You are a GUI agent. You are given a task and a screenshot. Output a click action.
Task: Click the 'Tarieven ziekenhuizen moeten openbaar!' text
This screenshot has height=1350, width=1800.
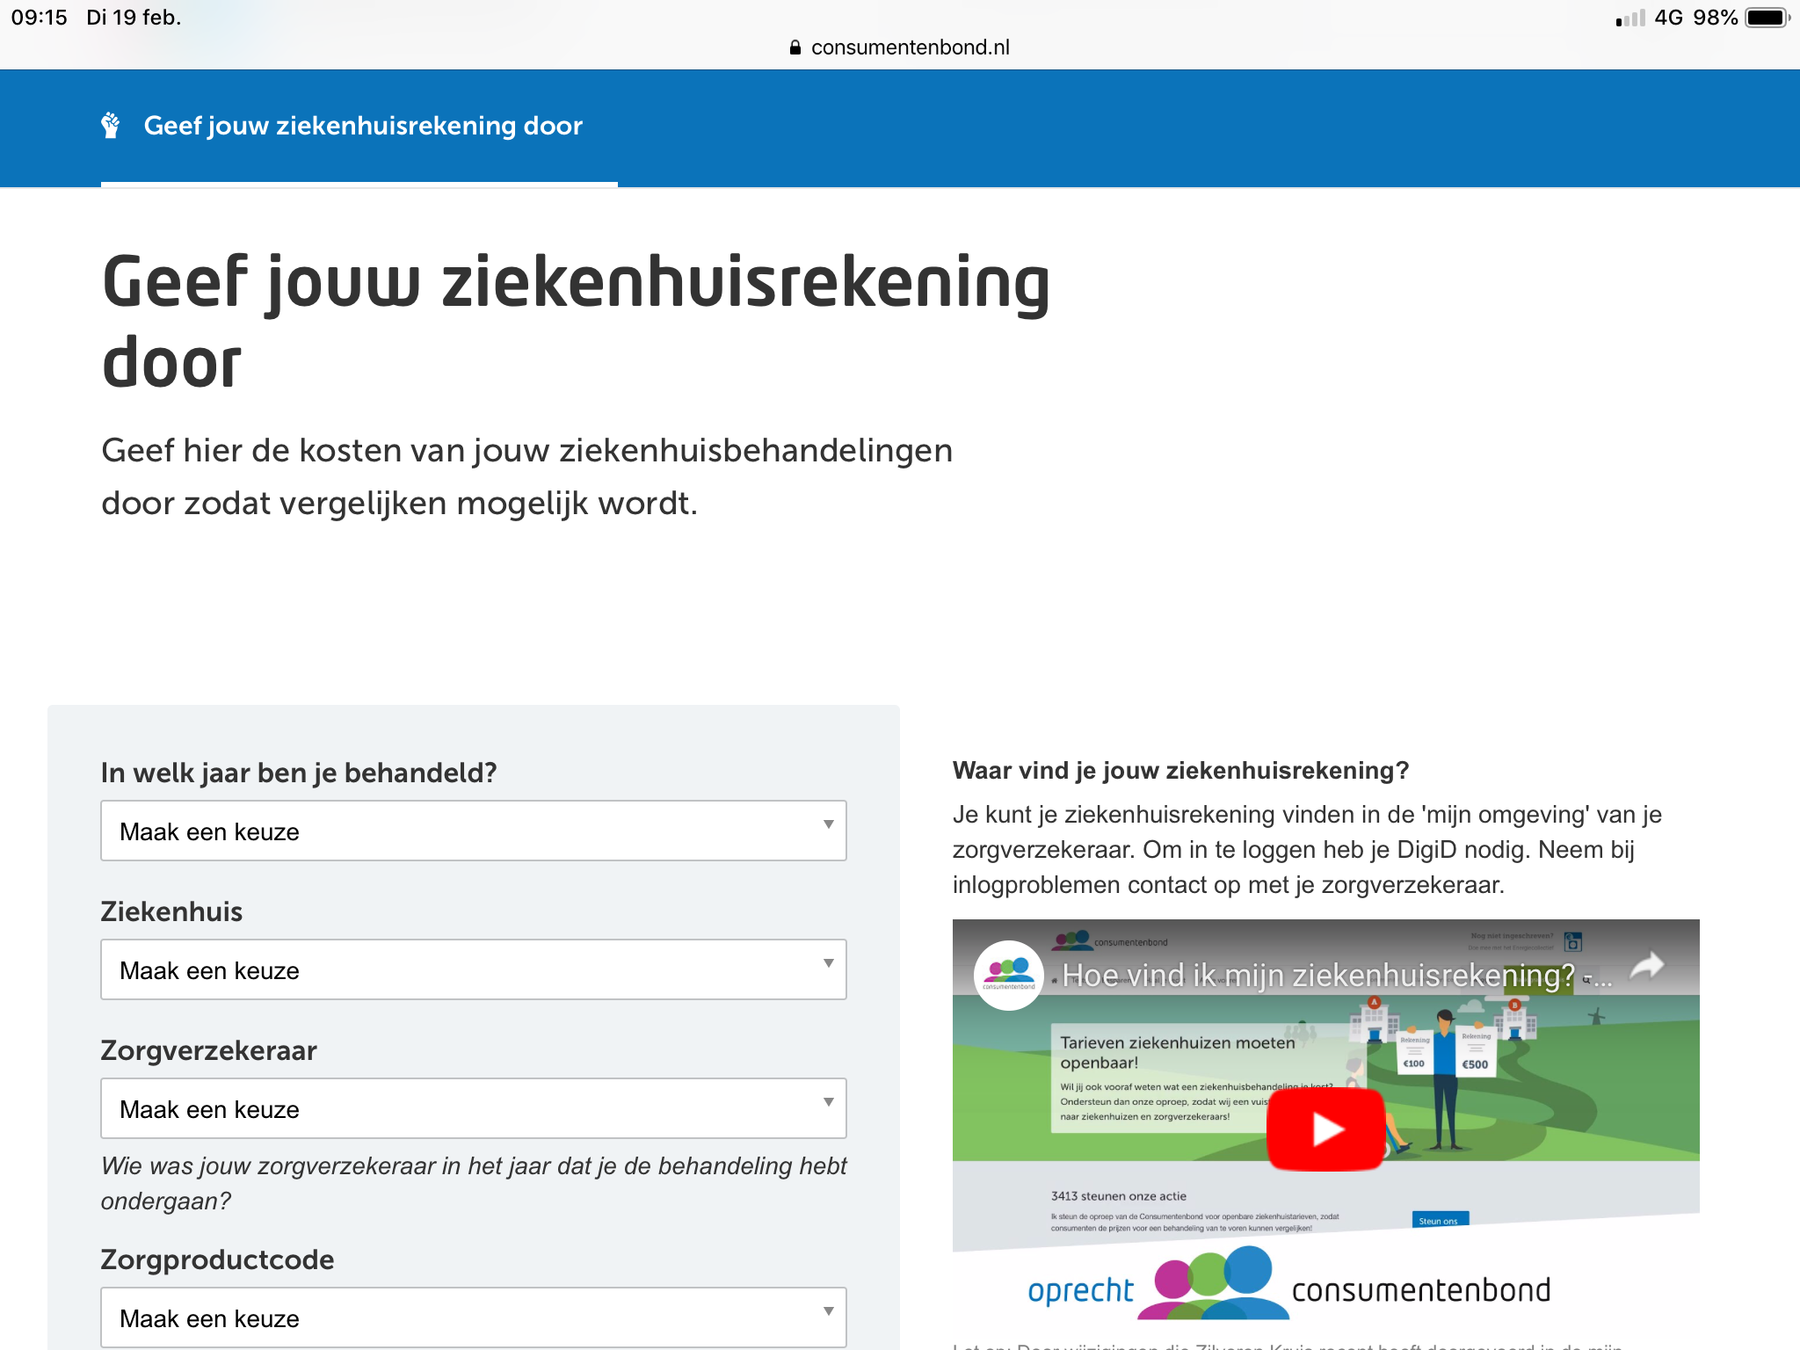[x=1177, y=1052]
